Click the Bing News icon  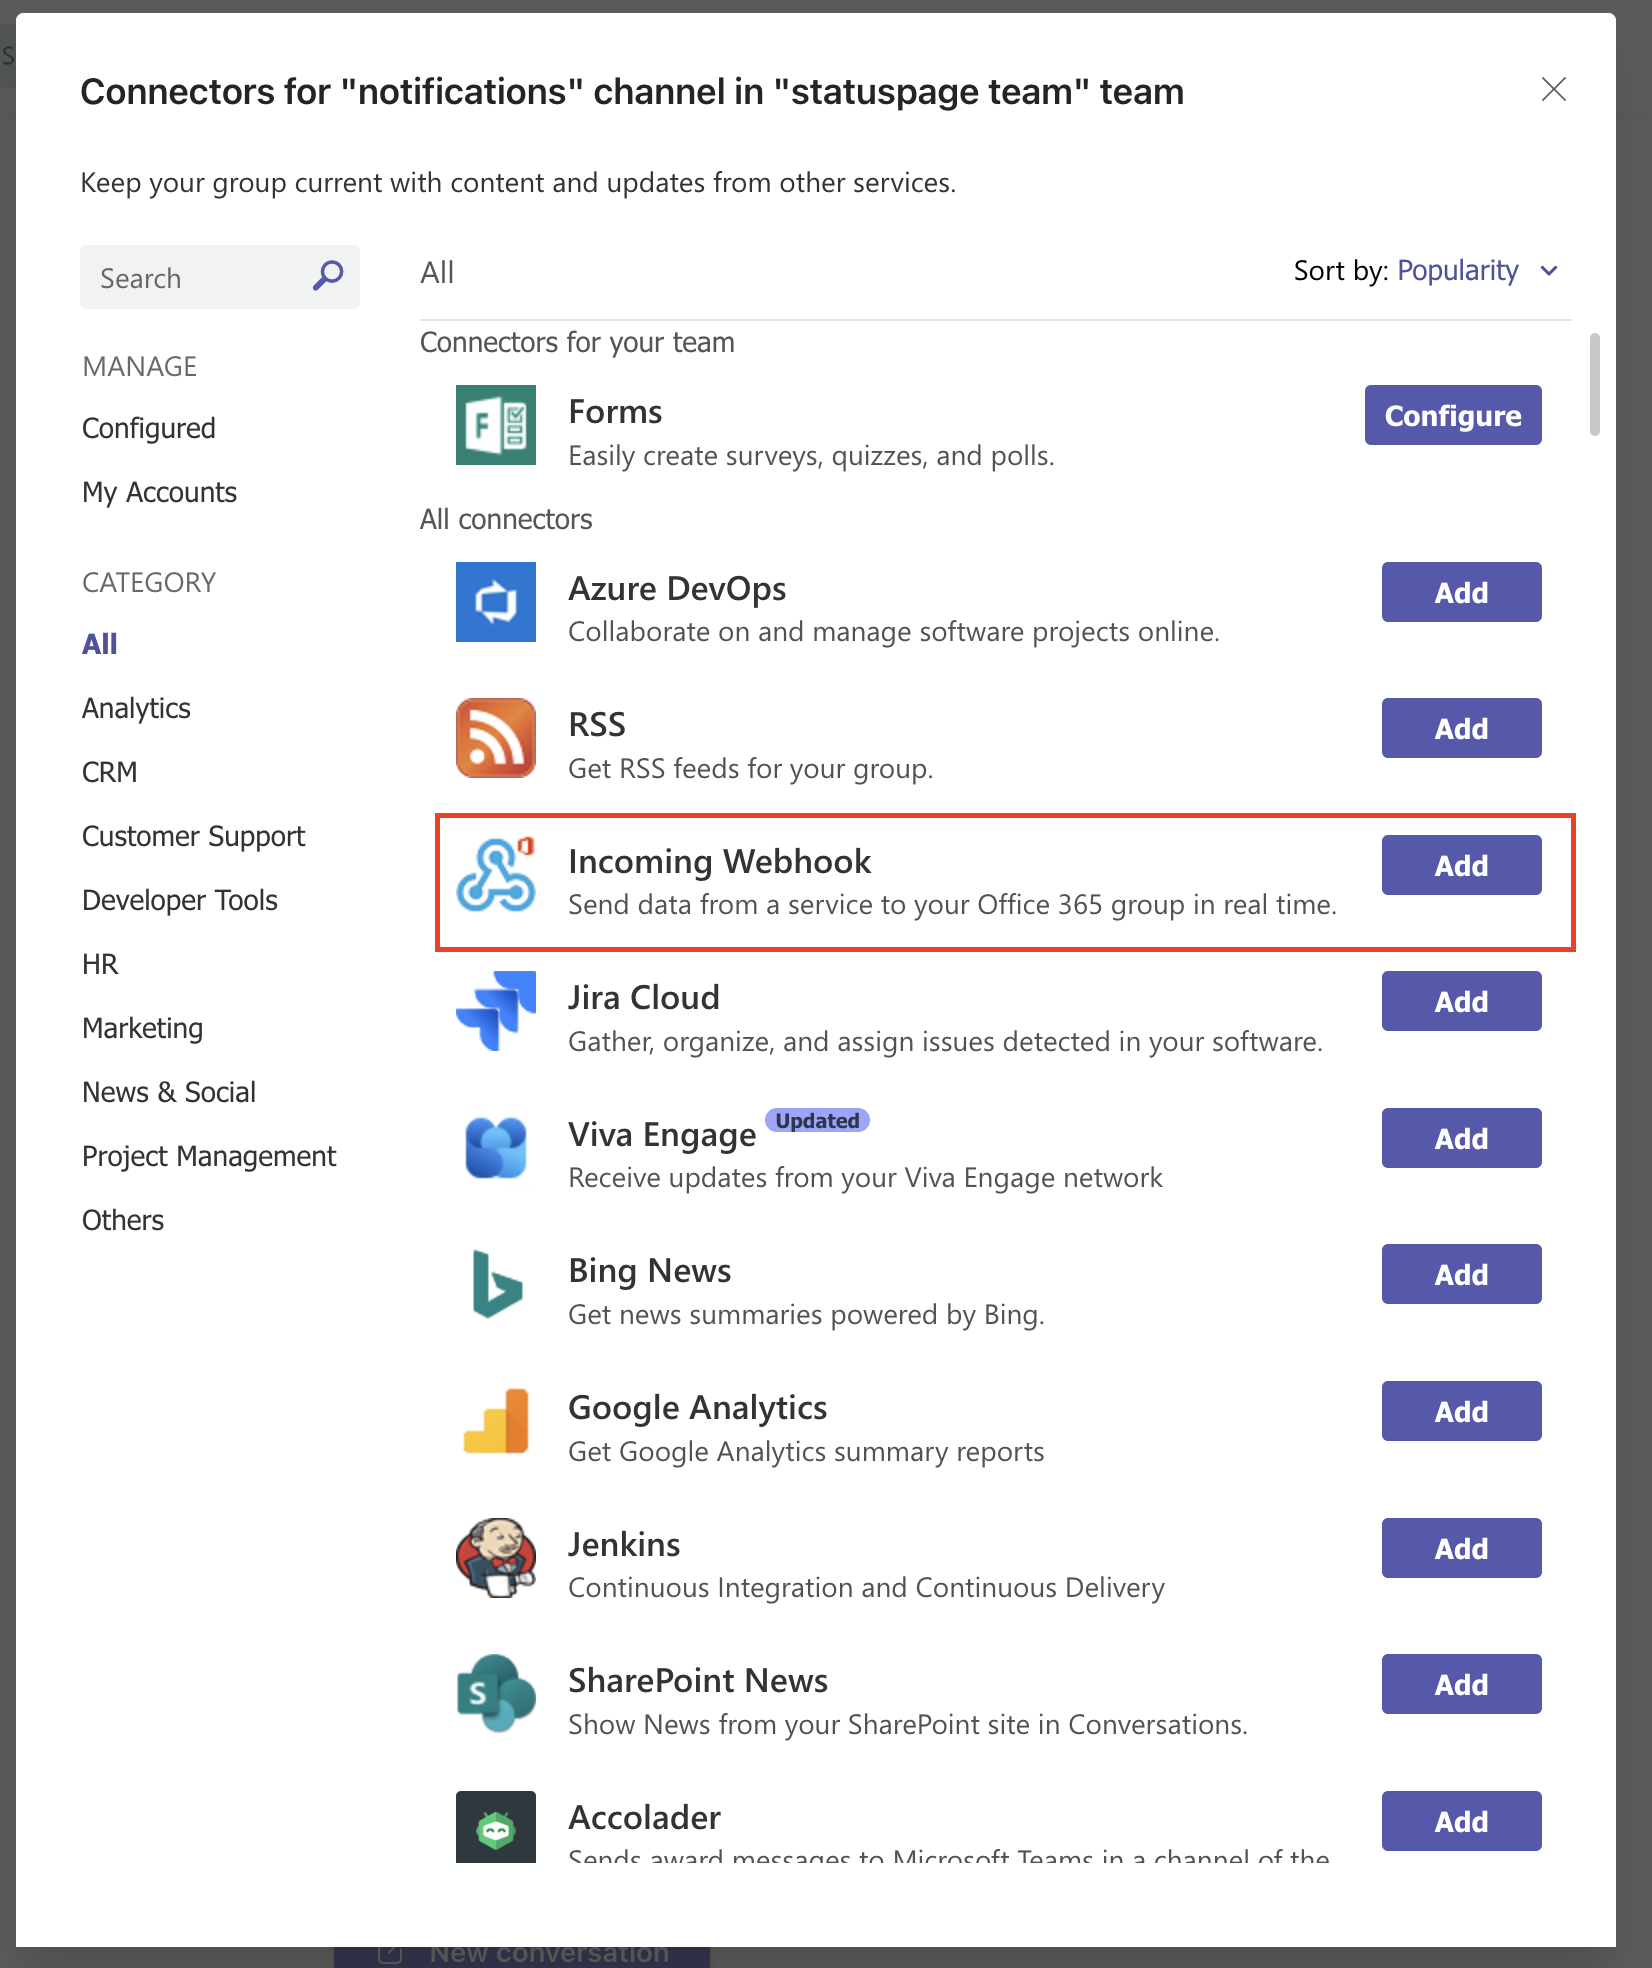[495, 1285]
